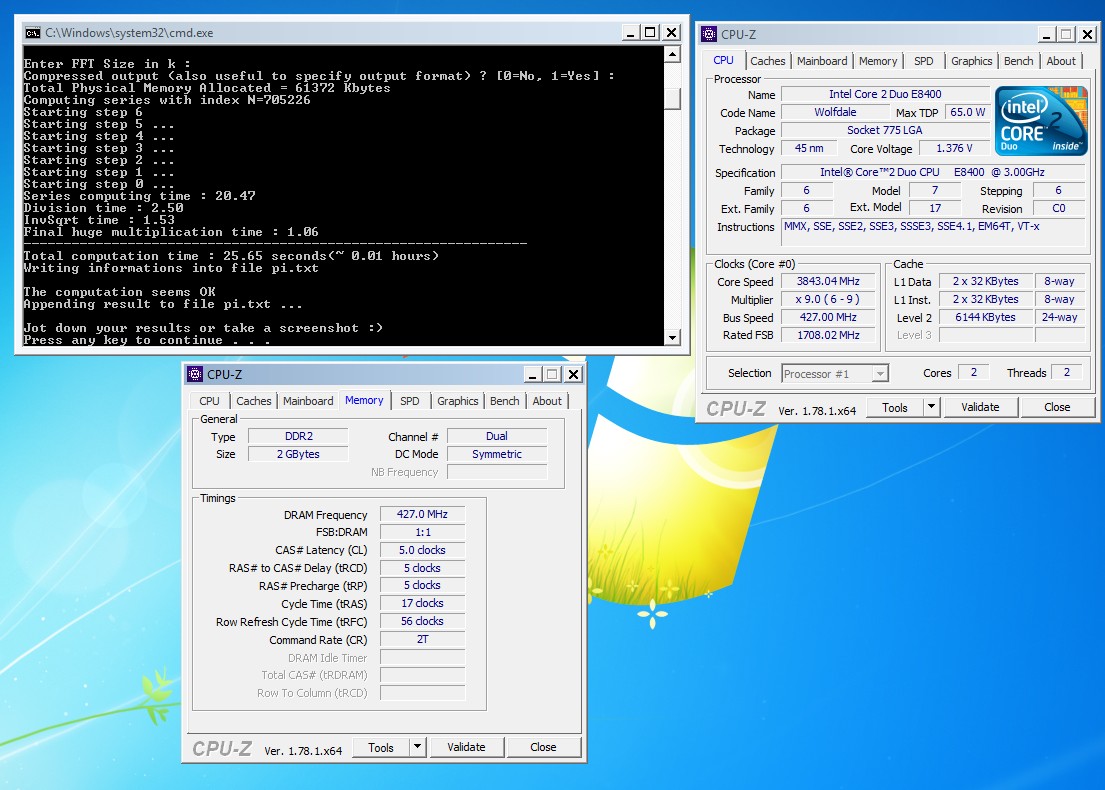This screenshot has height=790, width=1105.
Task: Close the CPU-Z Memory window via X
Action: point(574,374)
